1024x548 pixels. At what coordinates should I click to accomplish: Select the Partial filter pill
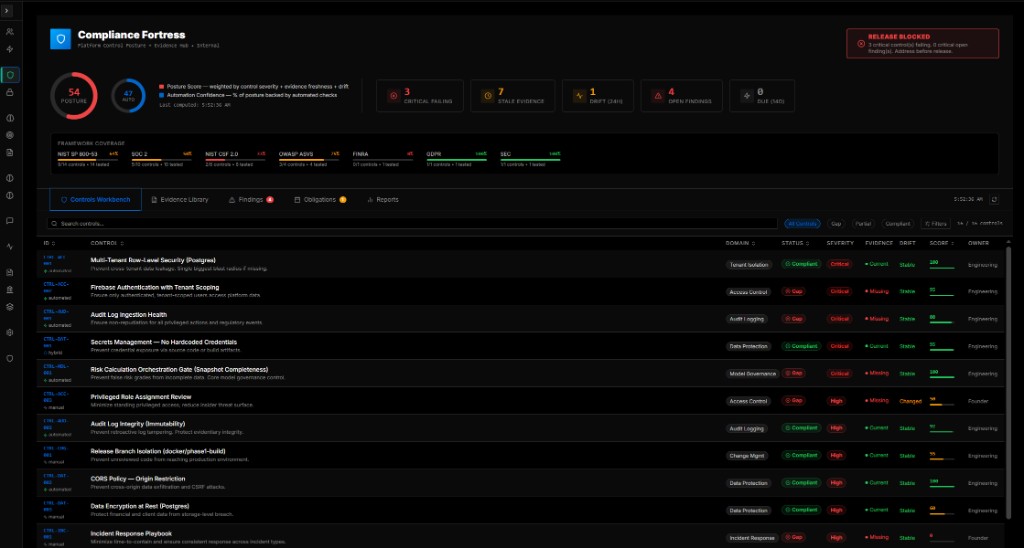(863, 223)
